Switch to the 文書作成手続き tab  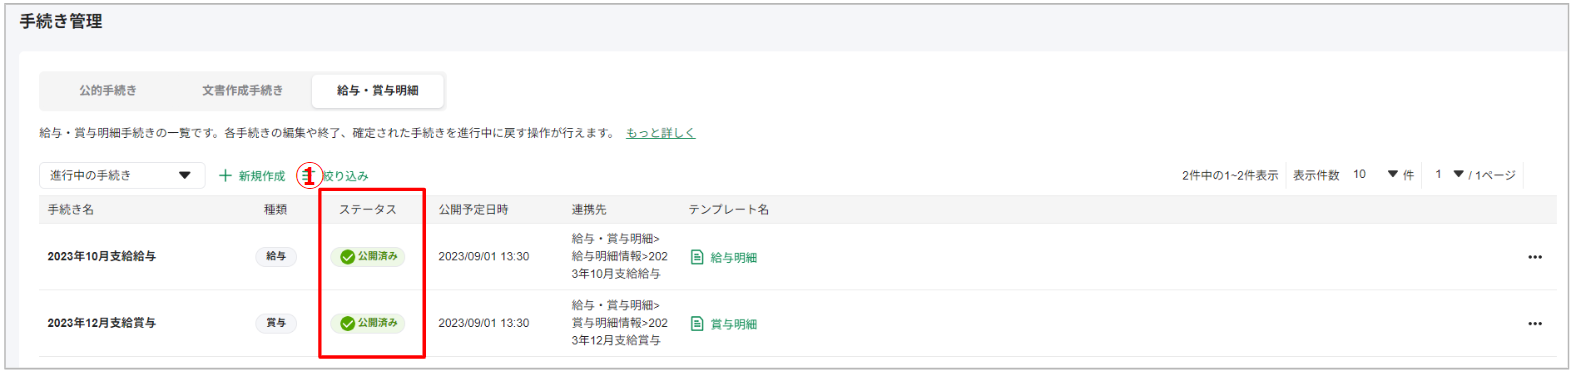click(x=242, y=90)
